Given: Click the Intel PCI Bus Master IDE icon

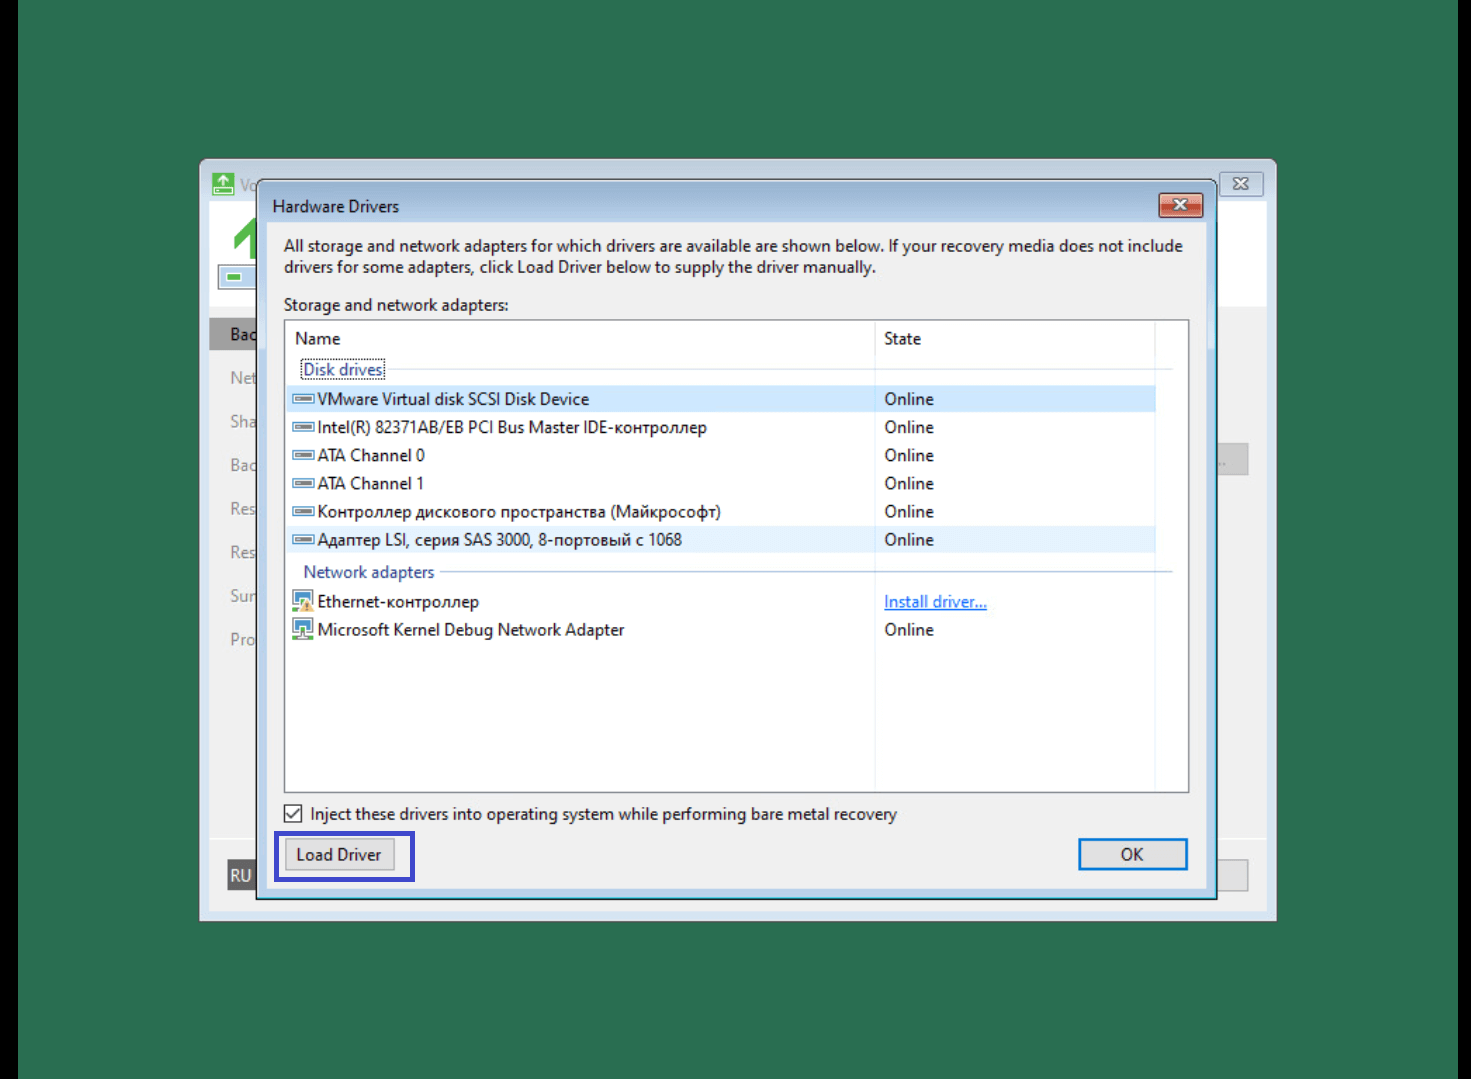Looking at the screenshot, I should (x=302, y=427).
